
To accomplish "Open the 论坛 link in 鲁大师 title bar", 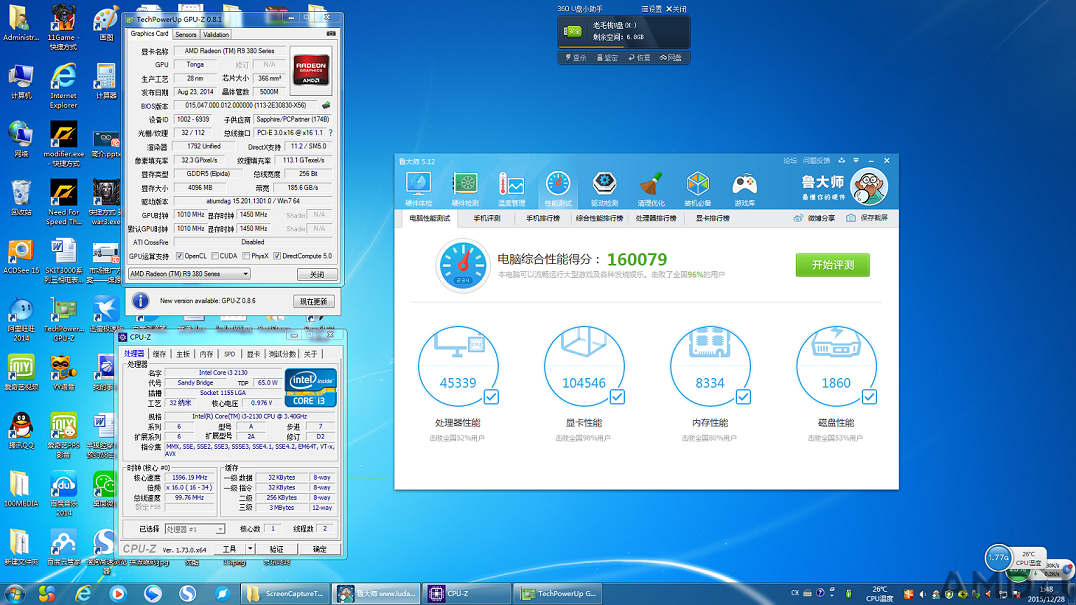I will 790,161.
